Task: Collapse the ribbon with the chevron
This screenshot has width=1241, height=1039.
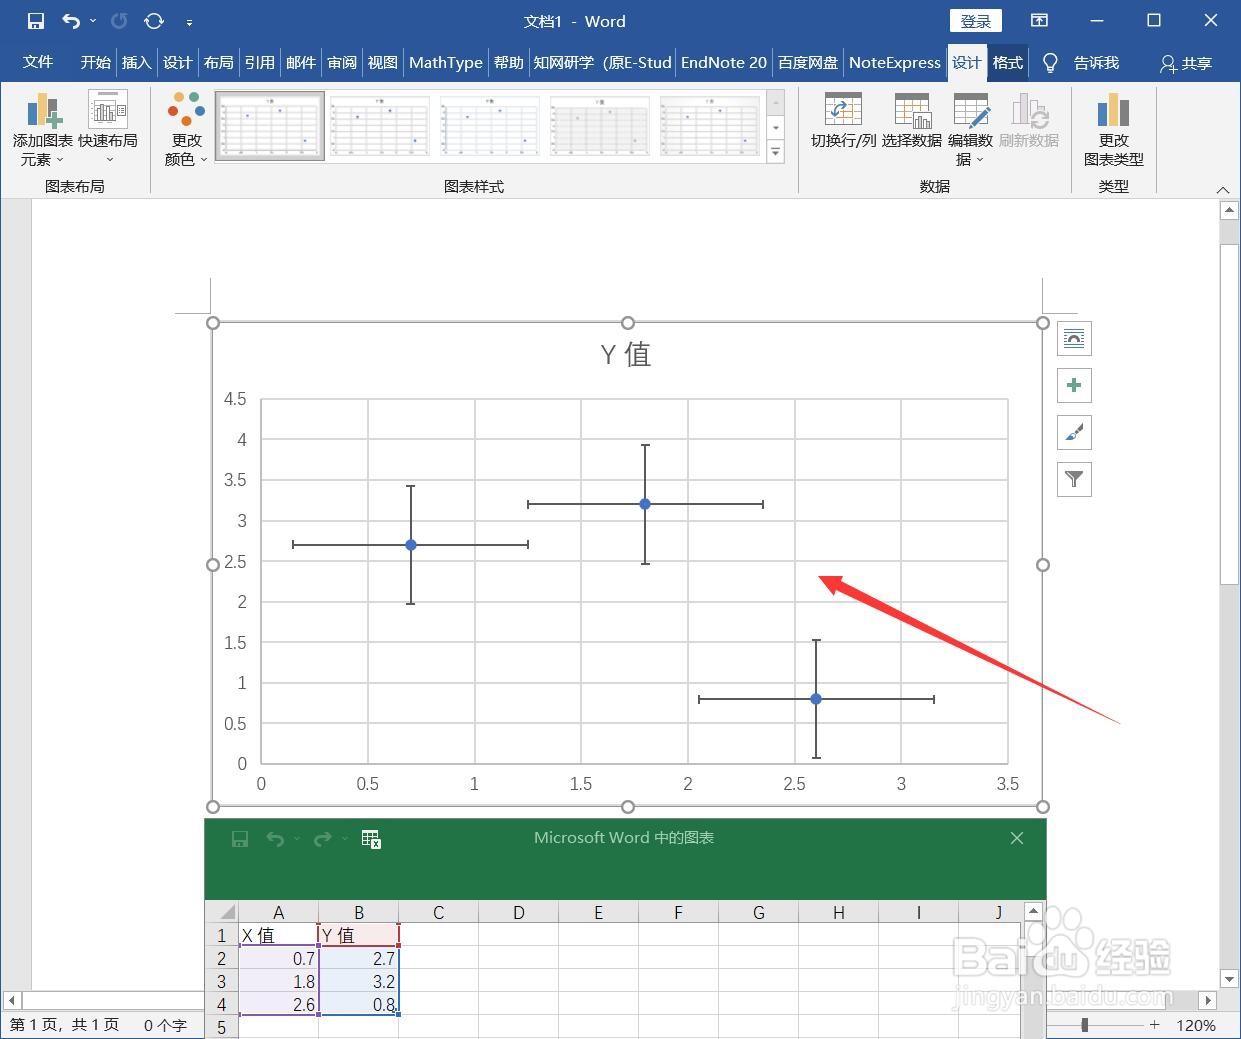Action: tap(1222, 189)
